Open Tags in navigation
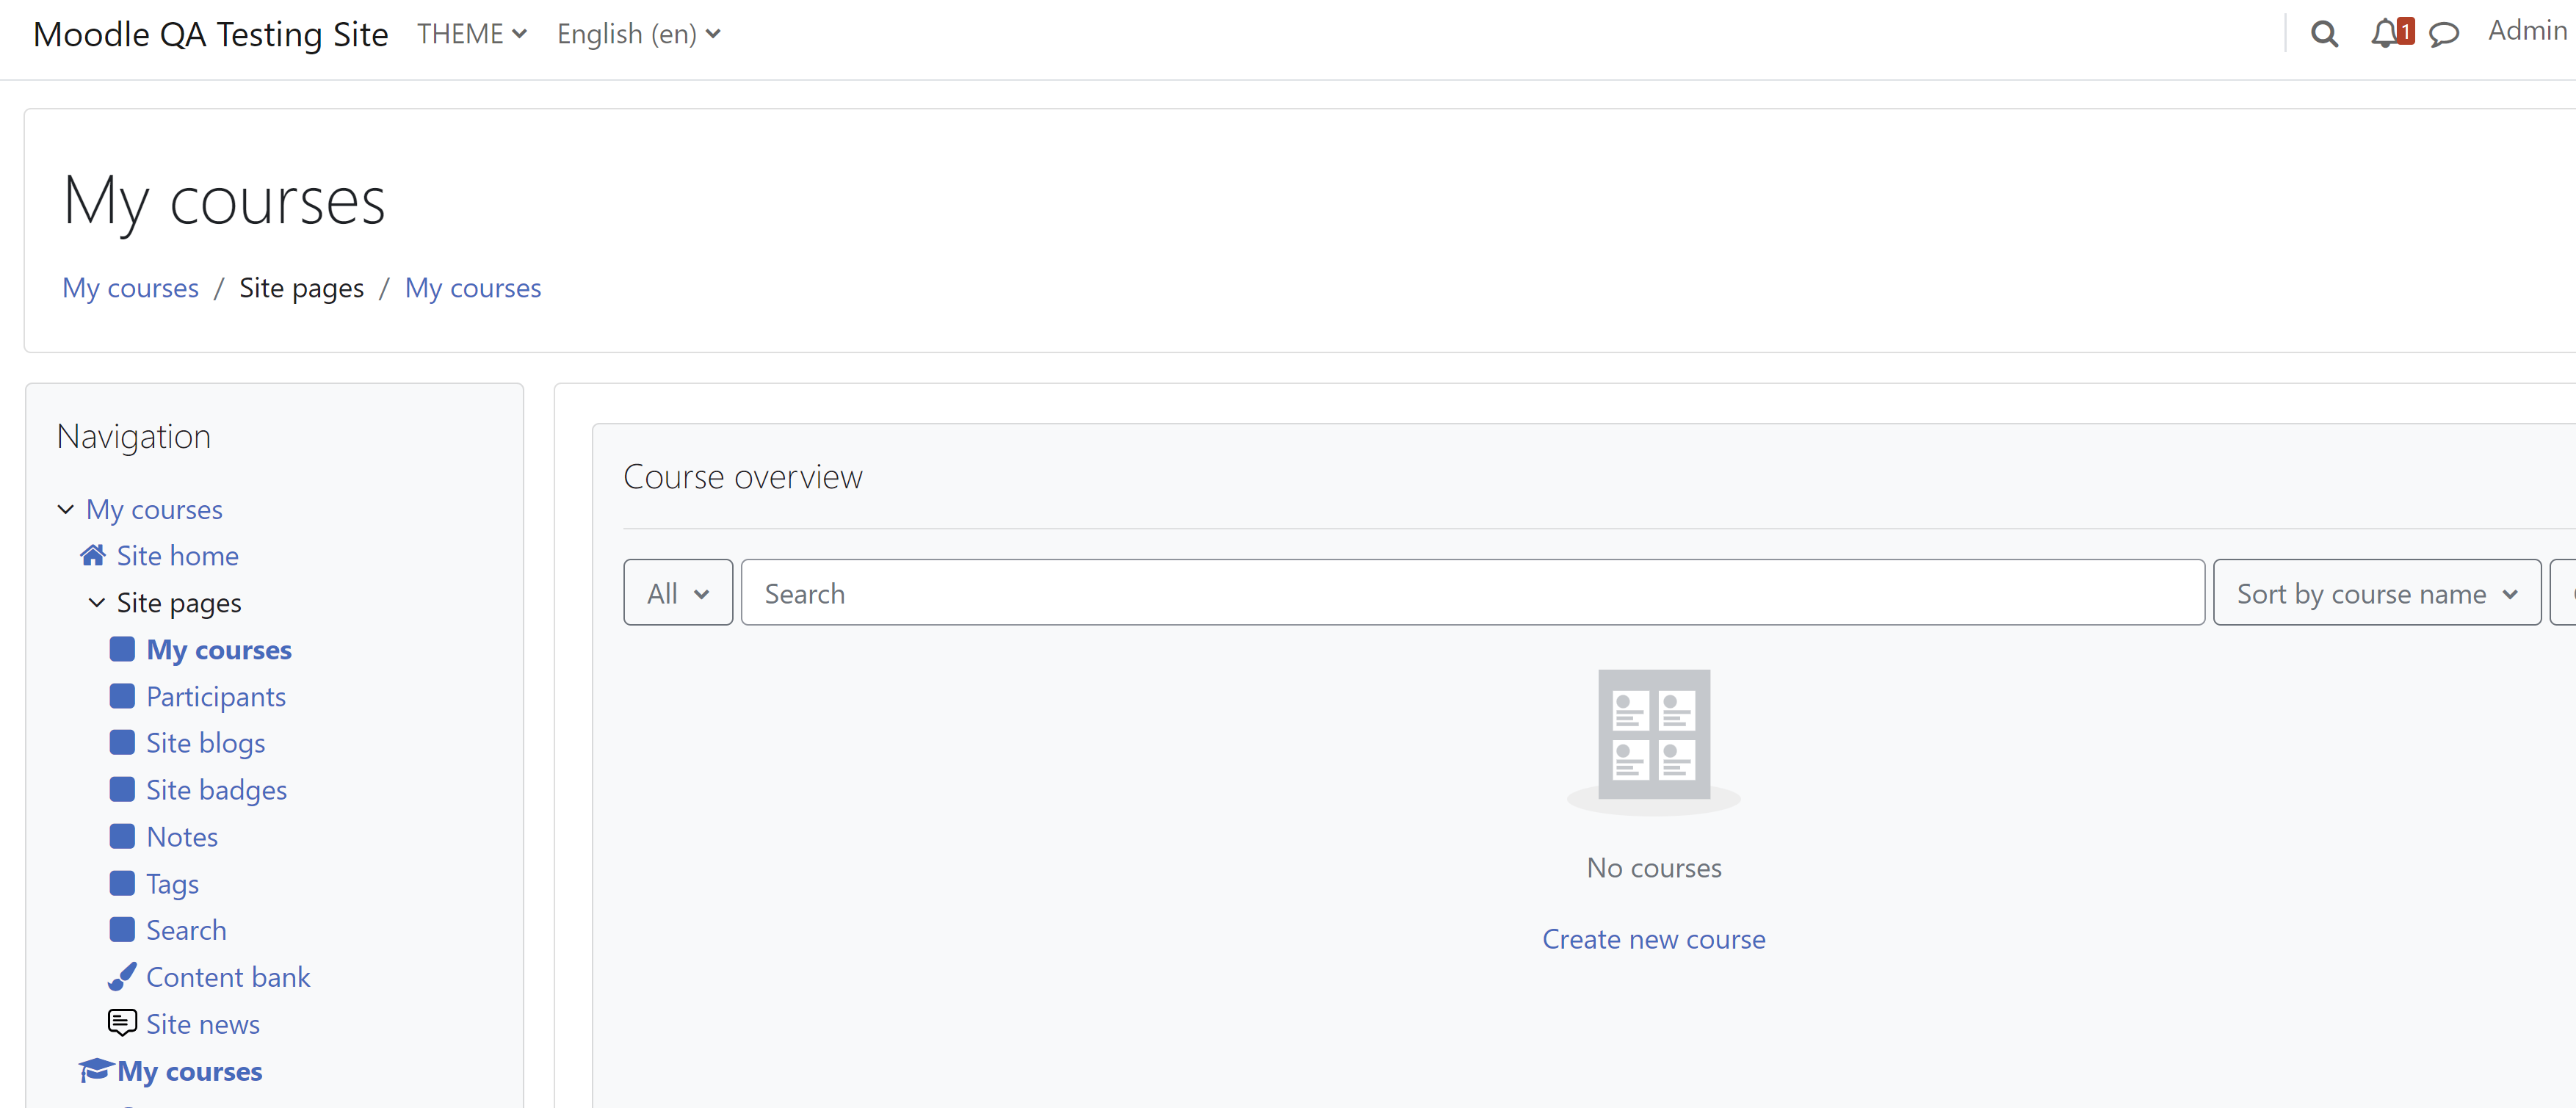The height and width of the screenshot is (1108, 2576). click(172, 884)
